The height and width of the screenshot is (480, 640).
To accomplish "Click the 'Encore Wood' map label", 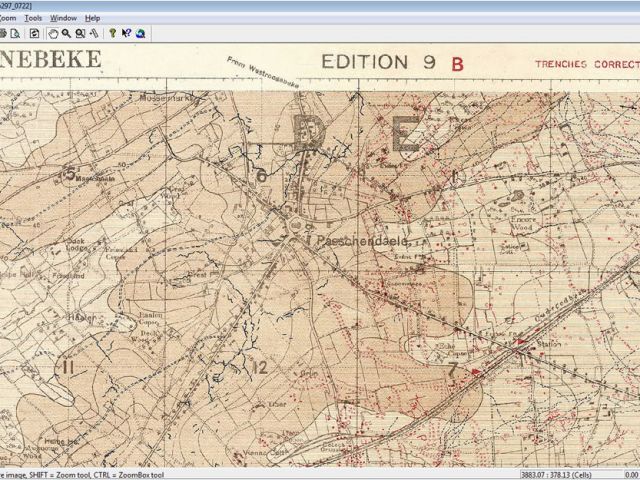I will [522, 223].
